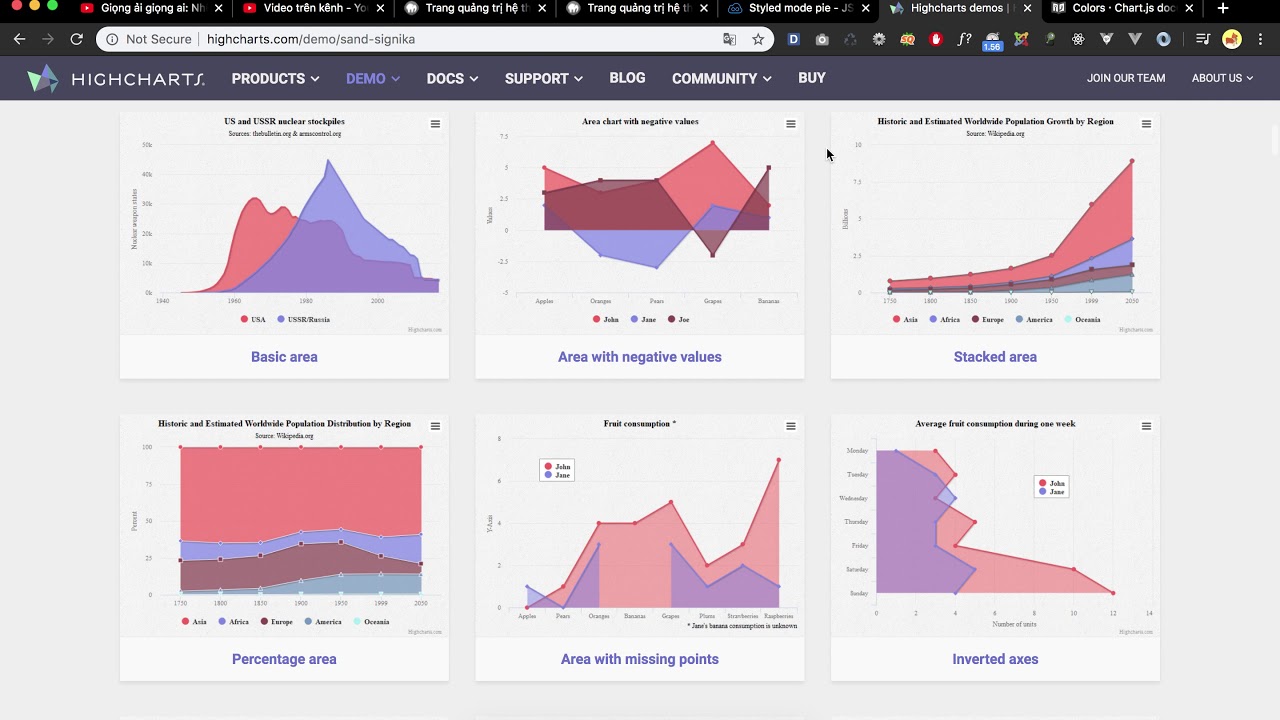Expand the ABOUT US dropdown
This screenshot has height=720, width=1280.
(1222, 78)
